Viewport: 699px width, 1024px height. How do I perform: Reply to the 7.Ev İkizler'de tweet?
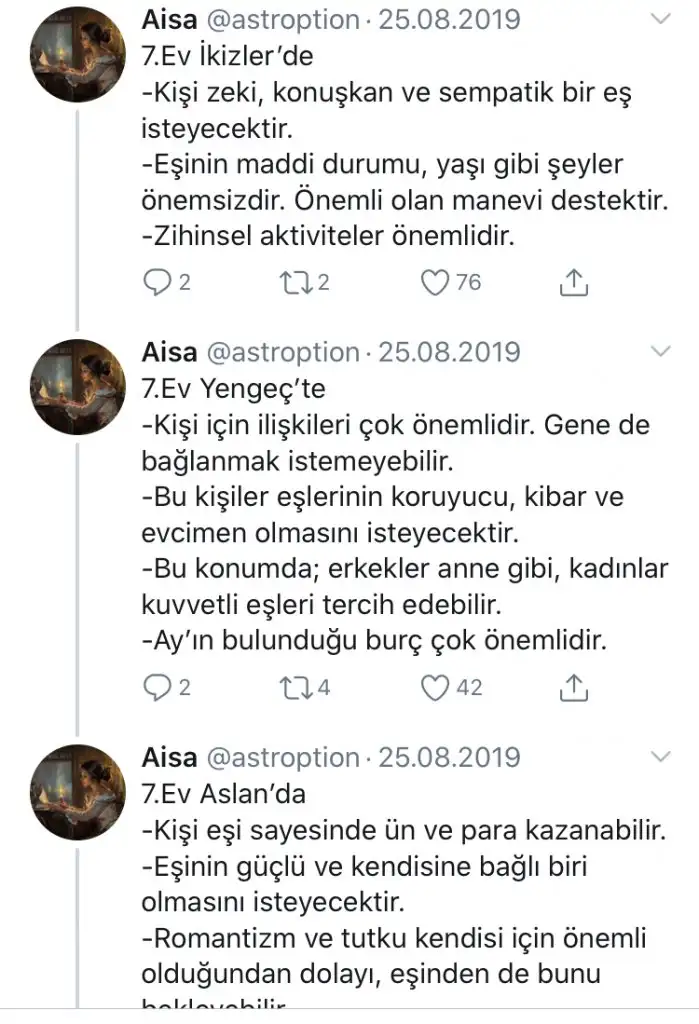157,283
